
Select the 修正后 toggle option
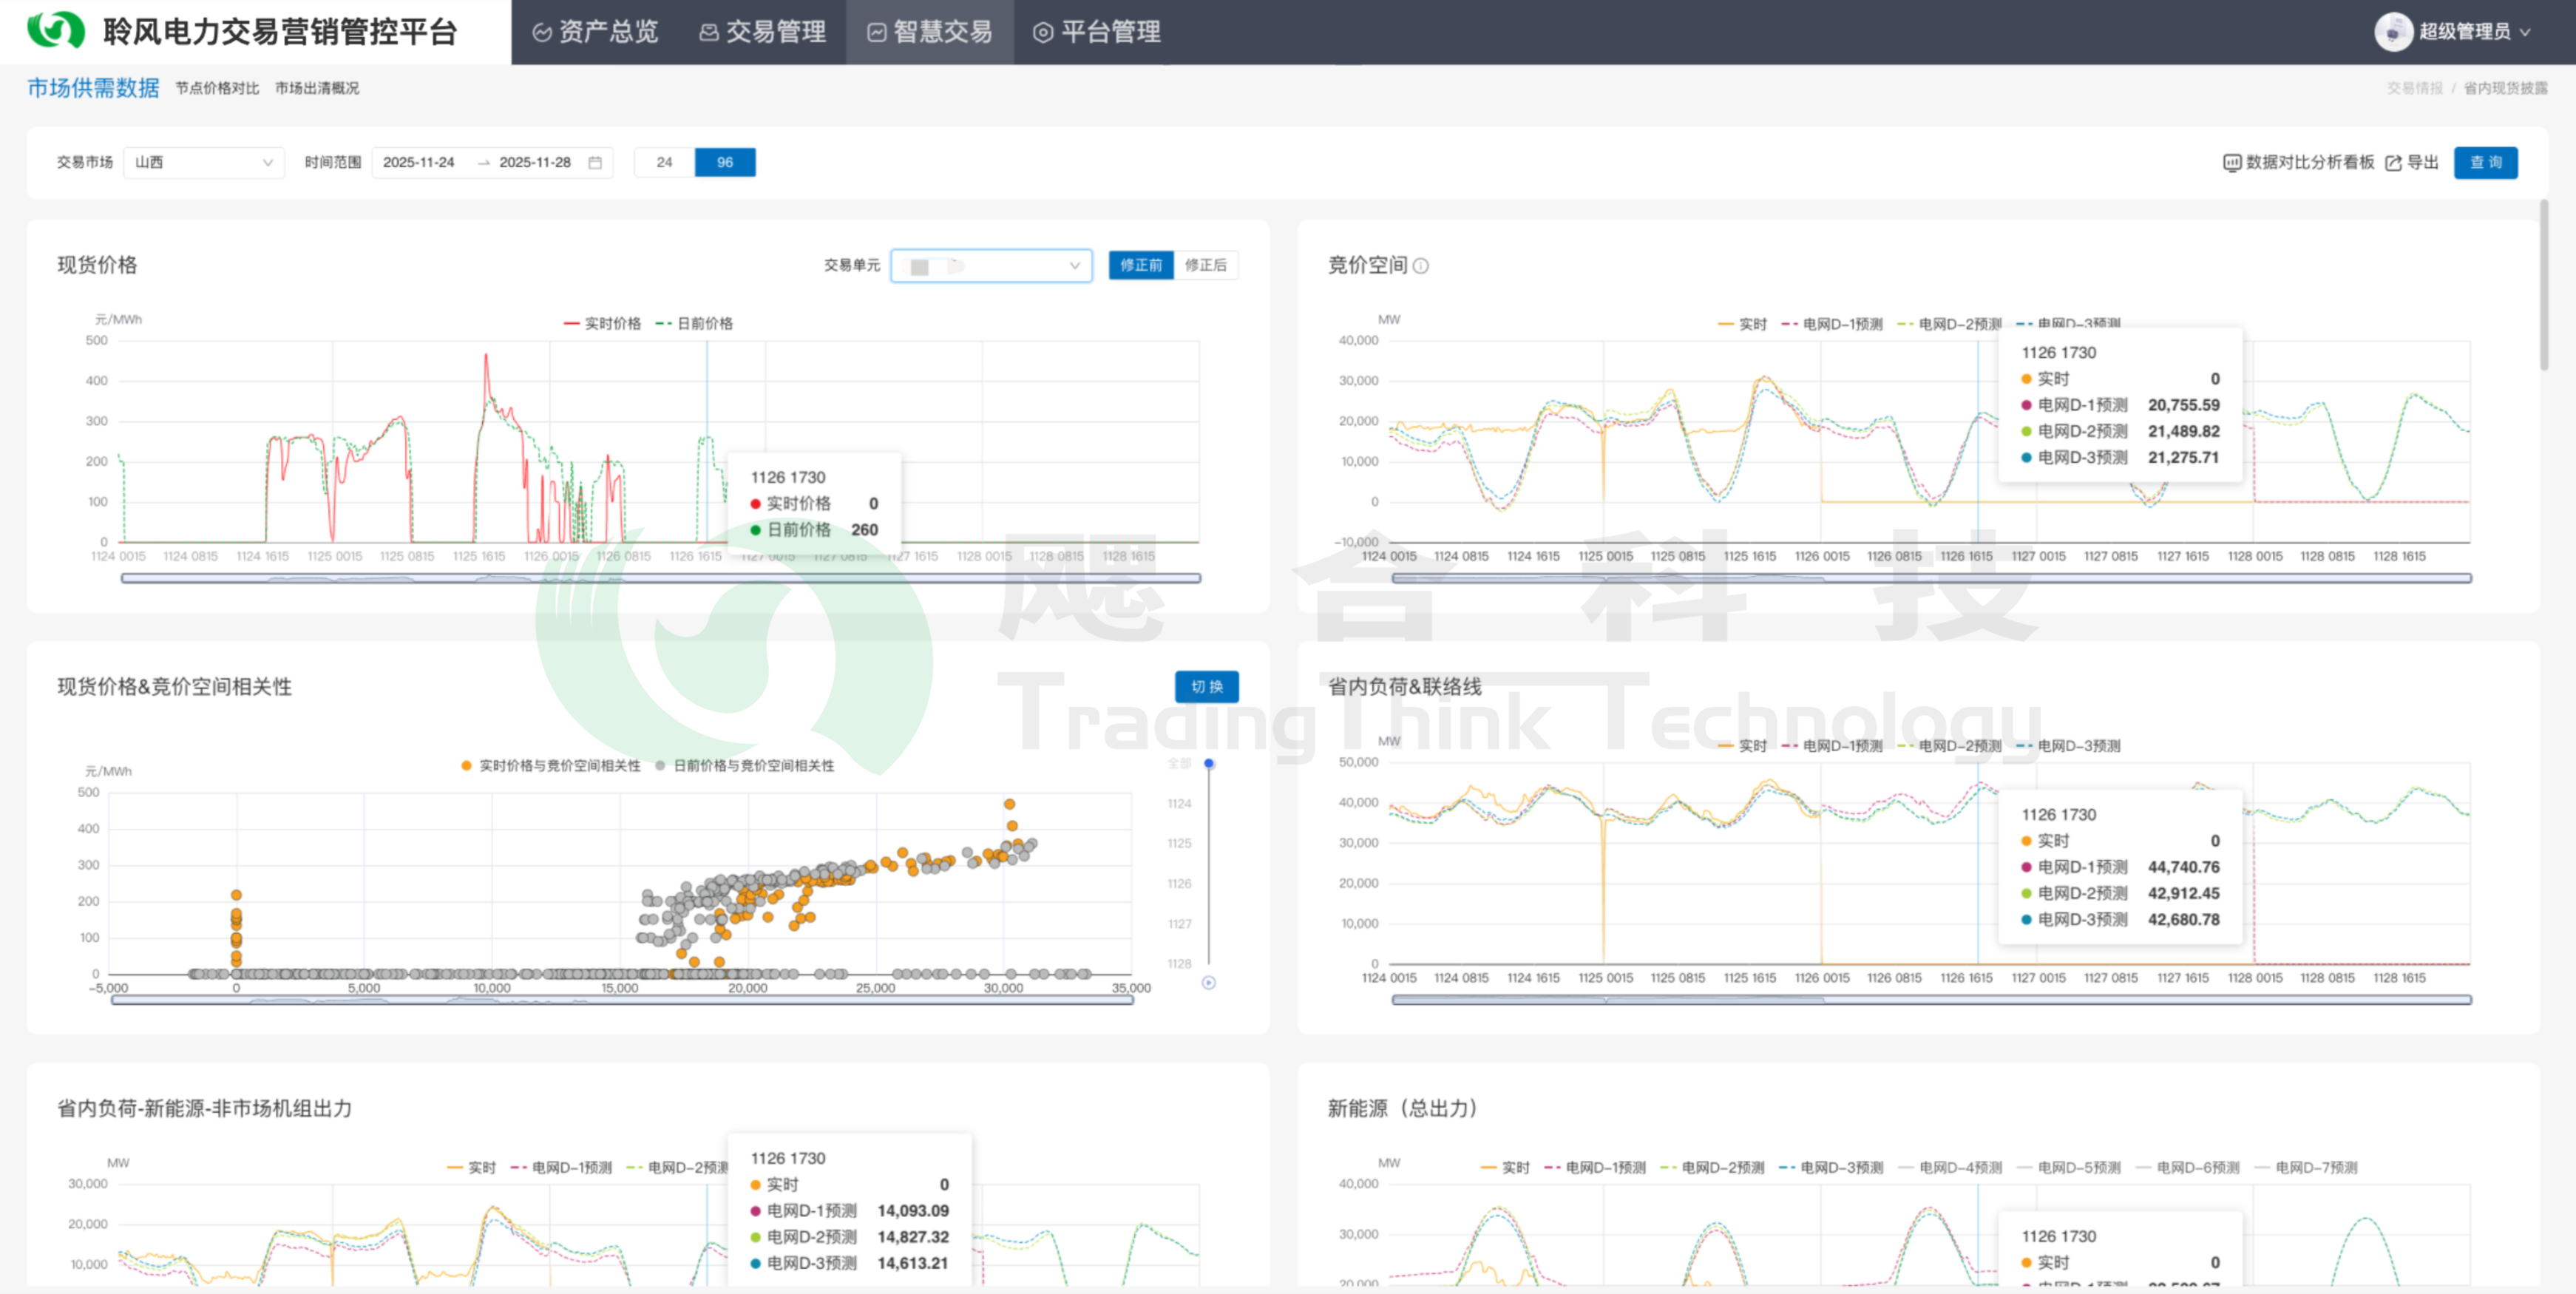pyautogui.click(x=1205, y=265)
